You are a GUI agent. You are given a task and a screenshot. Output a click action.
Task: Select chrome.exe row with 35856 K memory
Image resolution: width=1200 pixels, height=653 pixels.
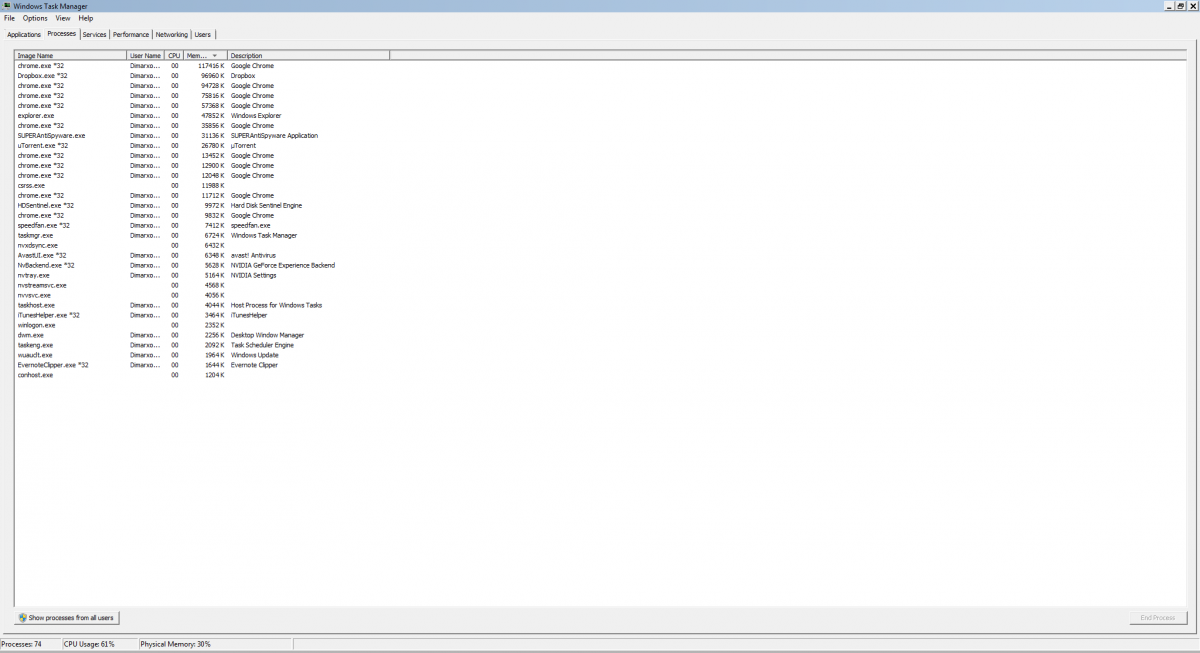[202, 126]
